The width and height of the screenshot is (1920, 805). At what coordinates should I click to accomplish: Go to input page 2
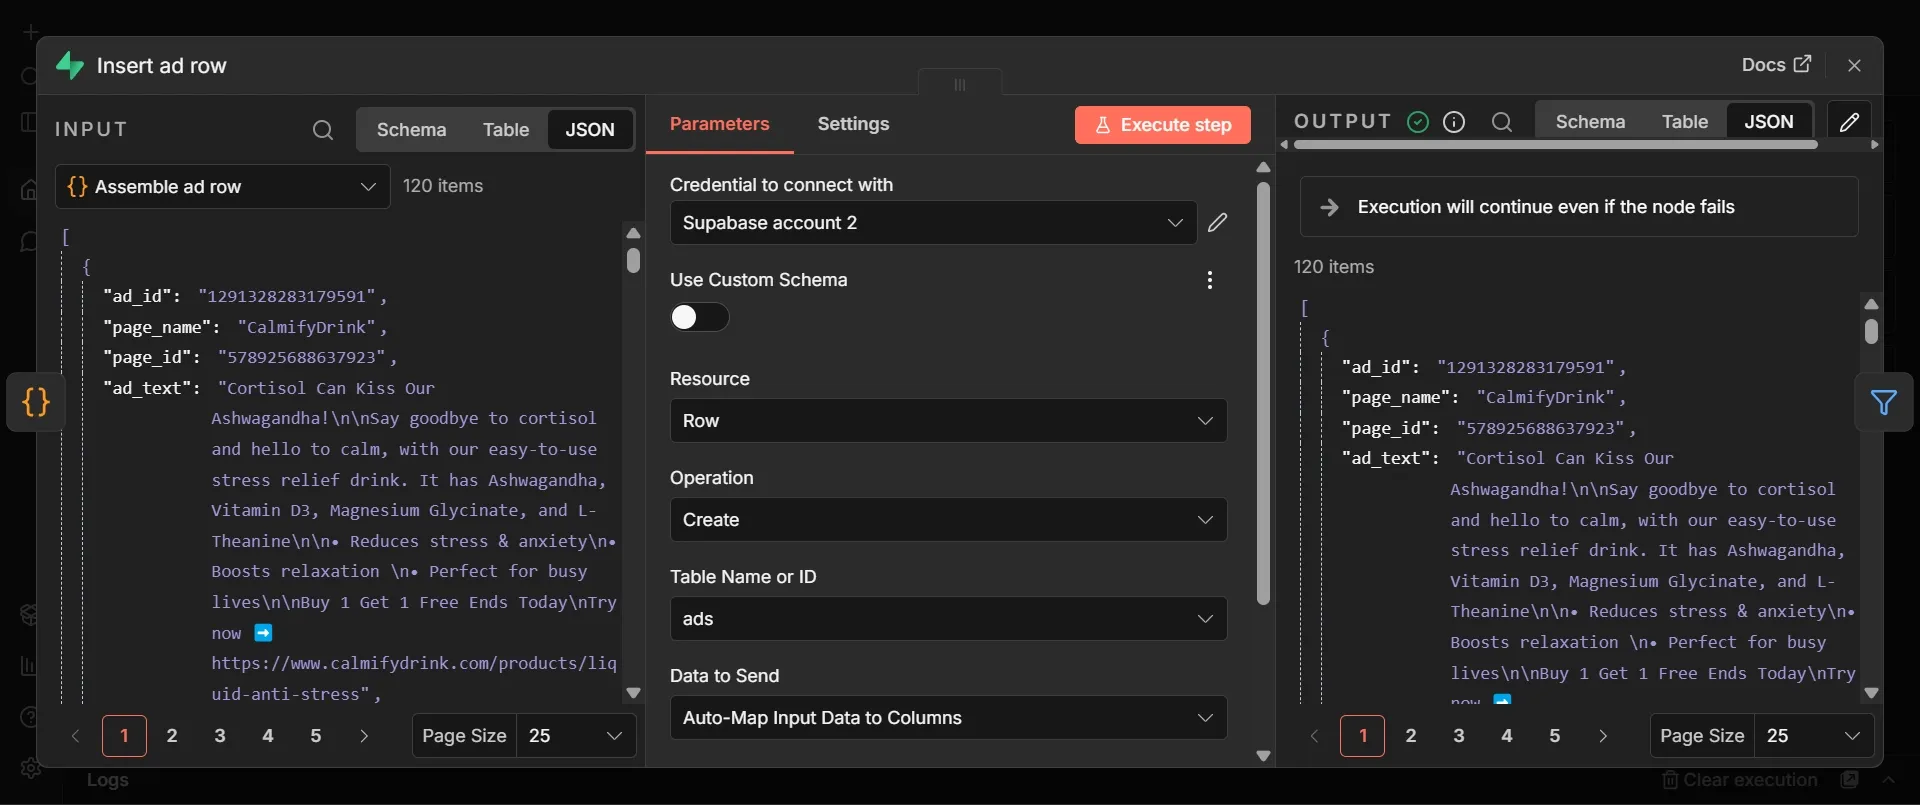[172, 736]
